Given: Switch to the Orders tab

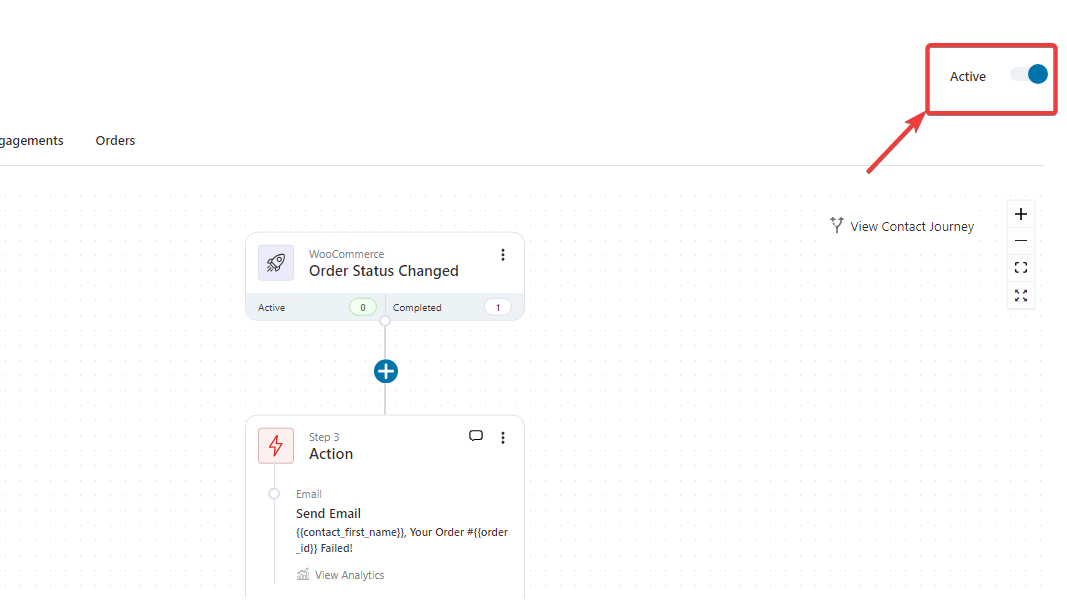Looking at the screenshot, I should click(115, 141).
